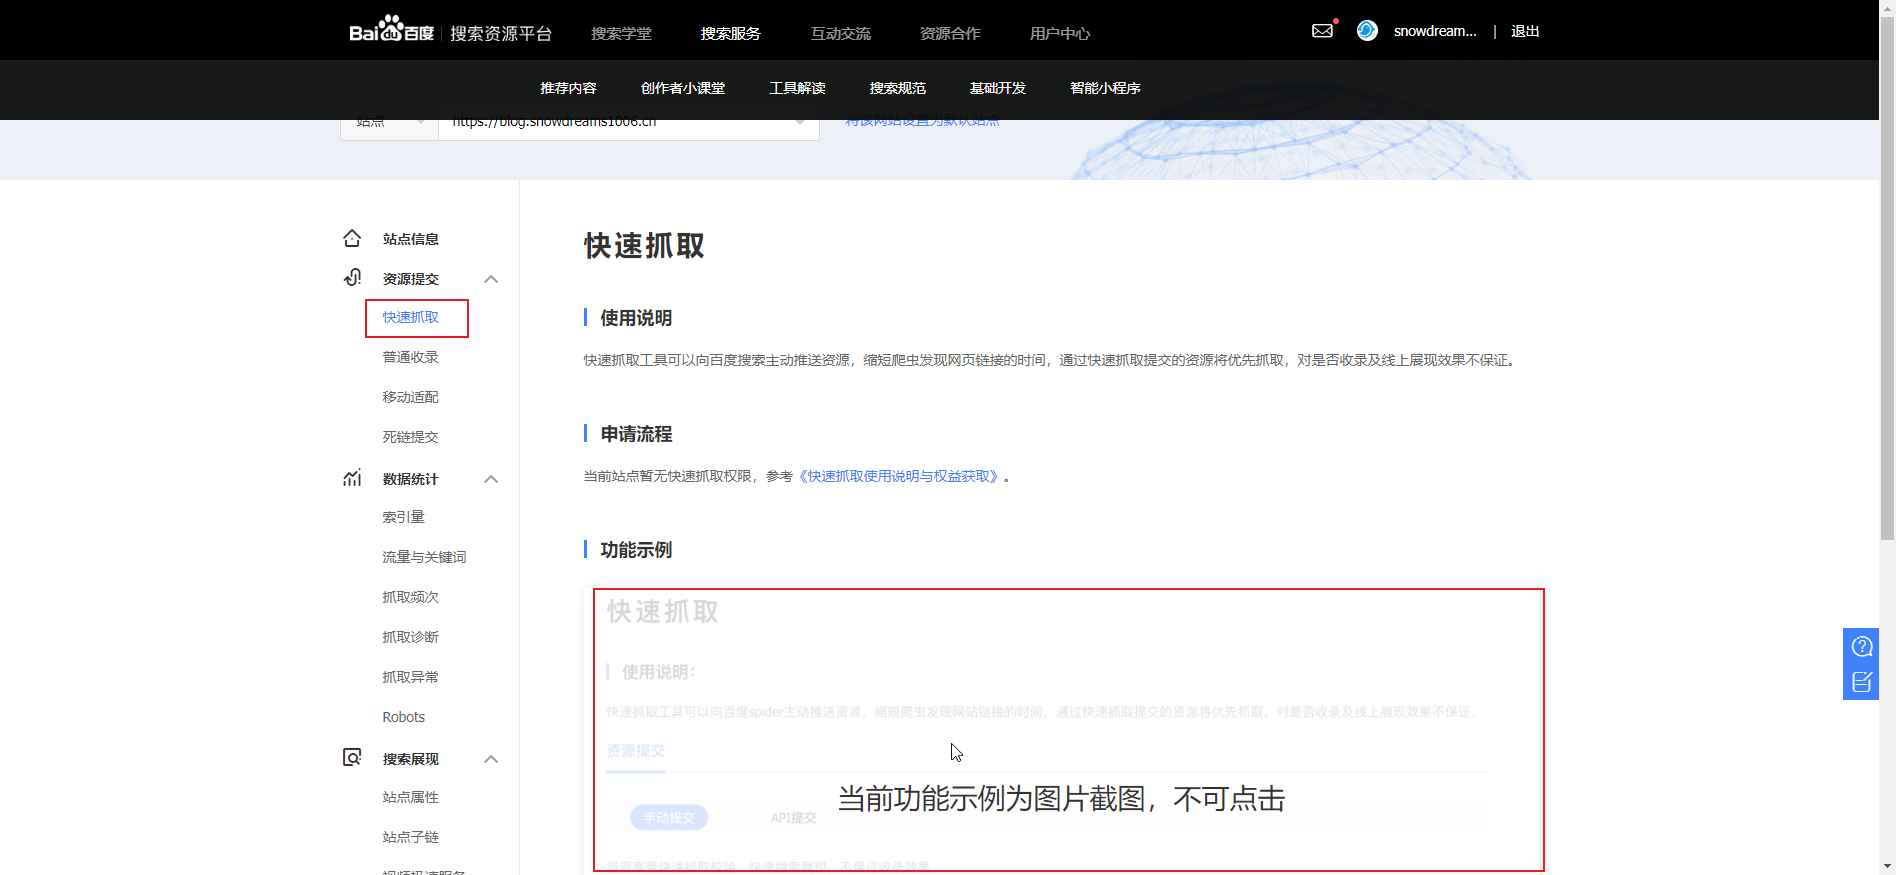Click the 搜索展现 search icon in sidebar
1896x875 pixels.
pos(352,758)
